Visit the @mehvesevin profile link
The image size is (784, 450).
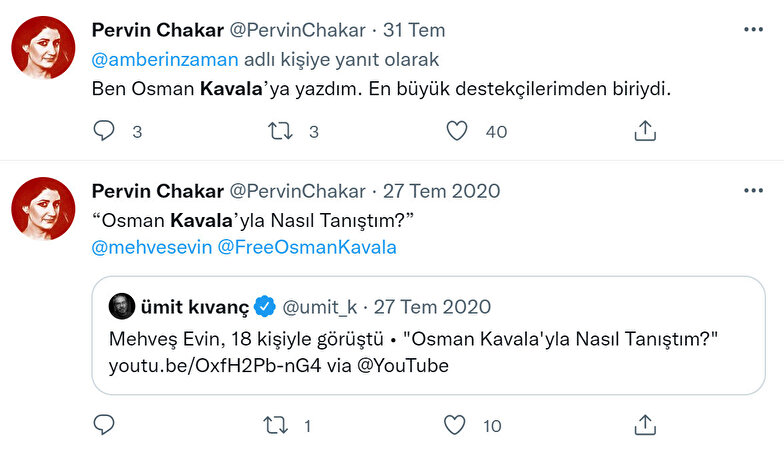coord(151,248)
